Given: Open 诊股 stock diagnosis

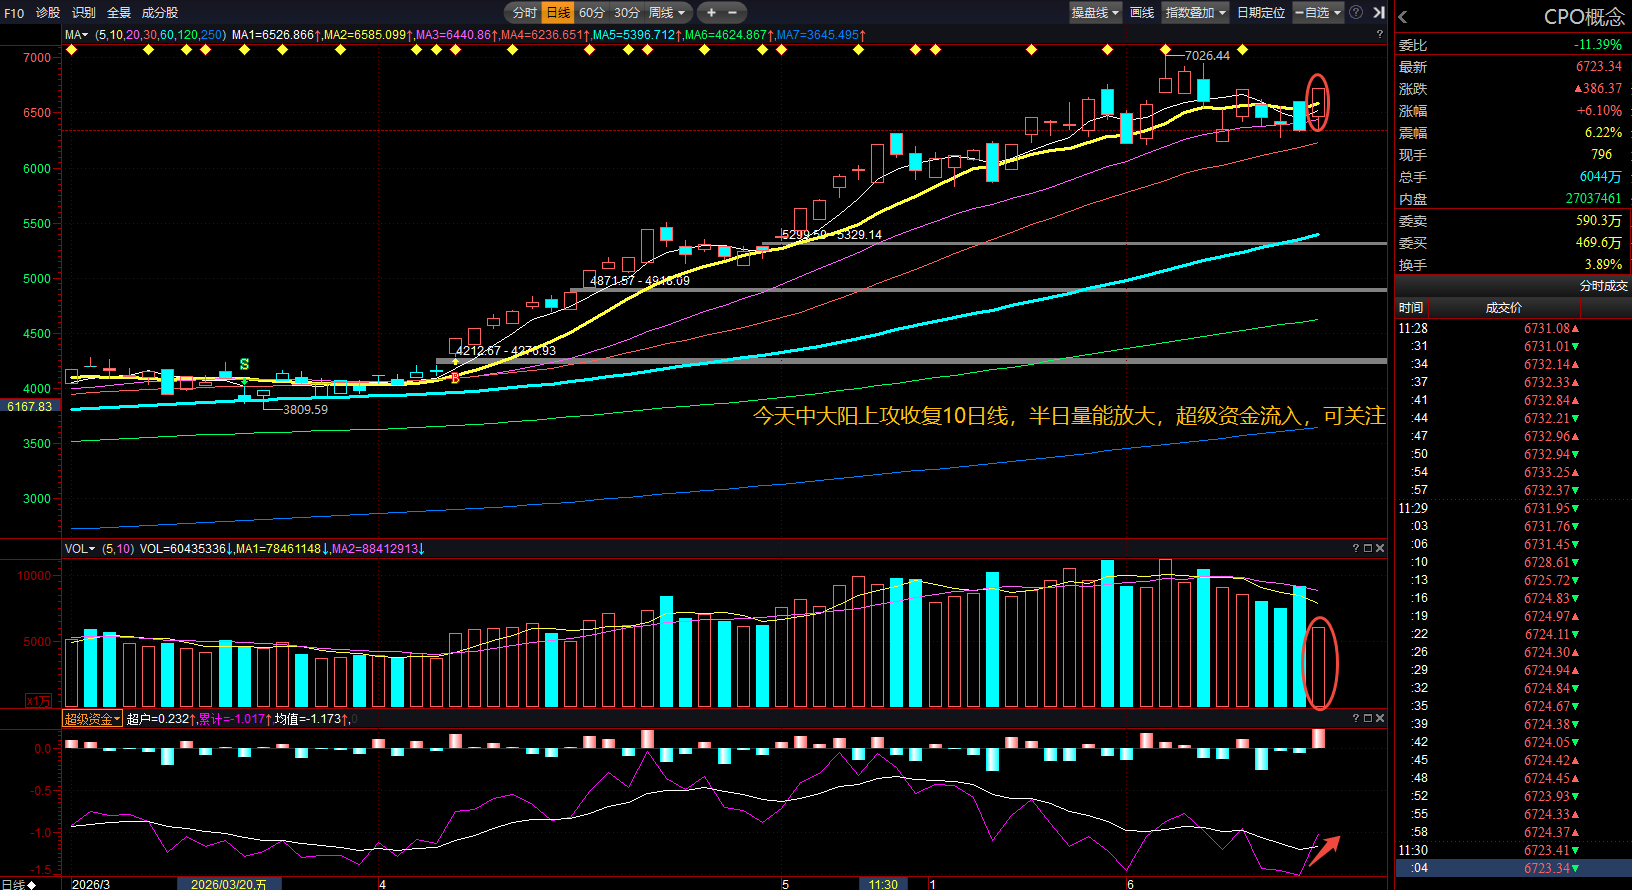Looking at the screenshot, I should tap(48, 13).
